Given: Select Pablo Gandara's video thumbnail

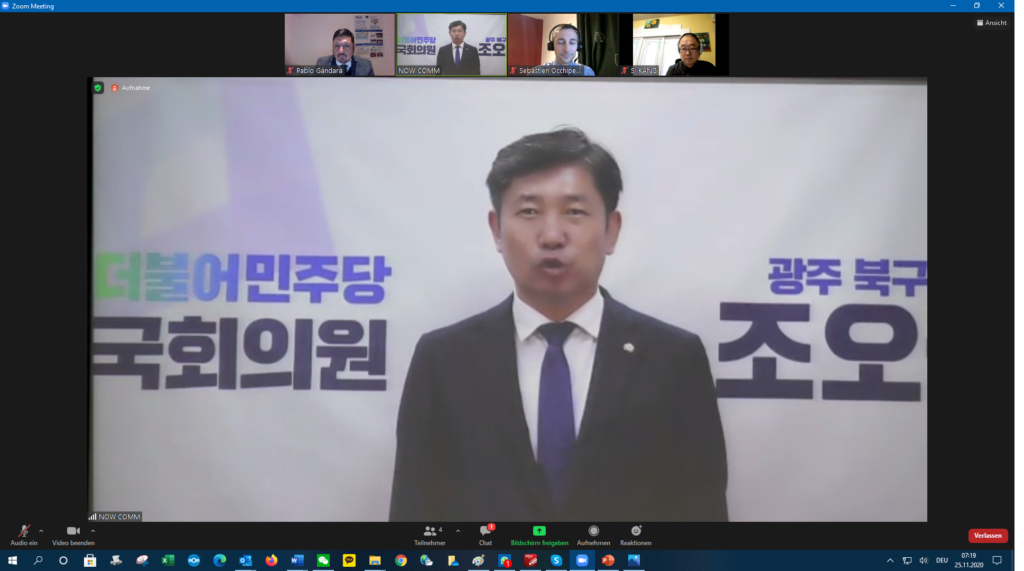Looking at the screenshot, I should 340,45.
